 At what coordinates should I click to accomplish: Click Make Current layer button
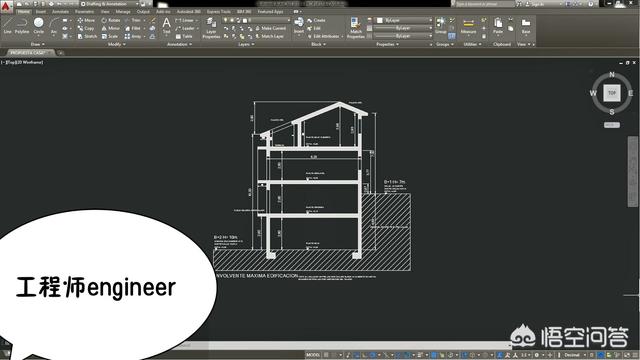click(270, 28)
